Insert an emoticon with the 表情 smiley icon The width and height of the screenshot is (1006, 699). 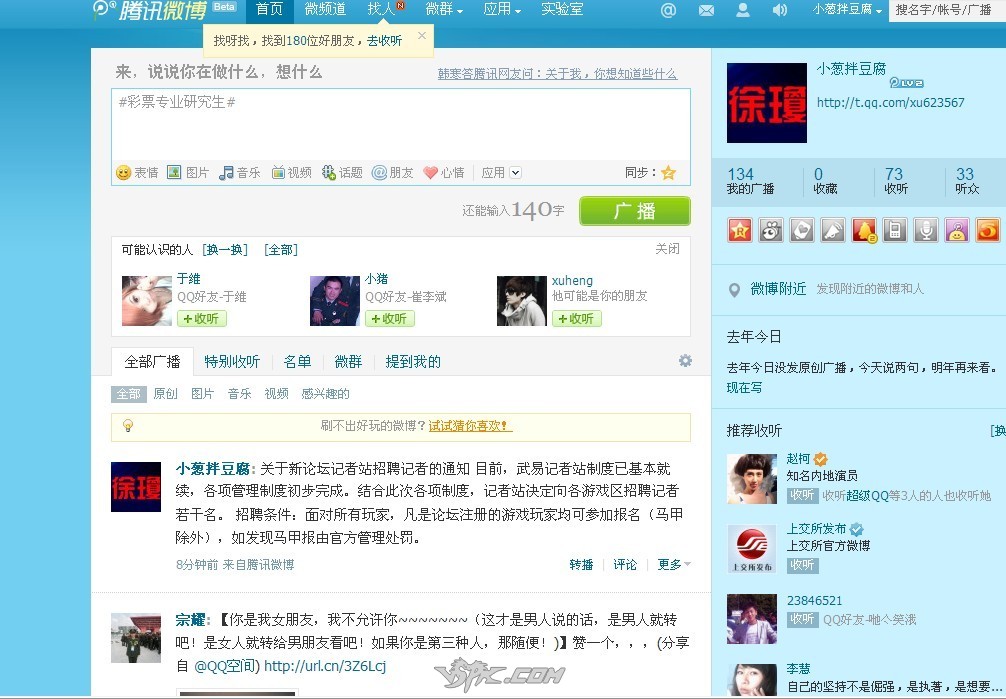pyautogui.click(x=123, y=173)
